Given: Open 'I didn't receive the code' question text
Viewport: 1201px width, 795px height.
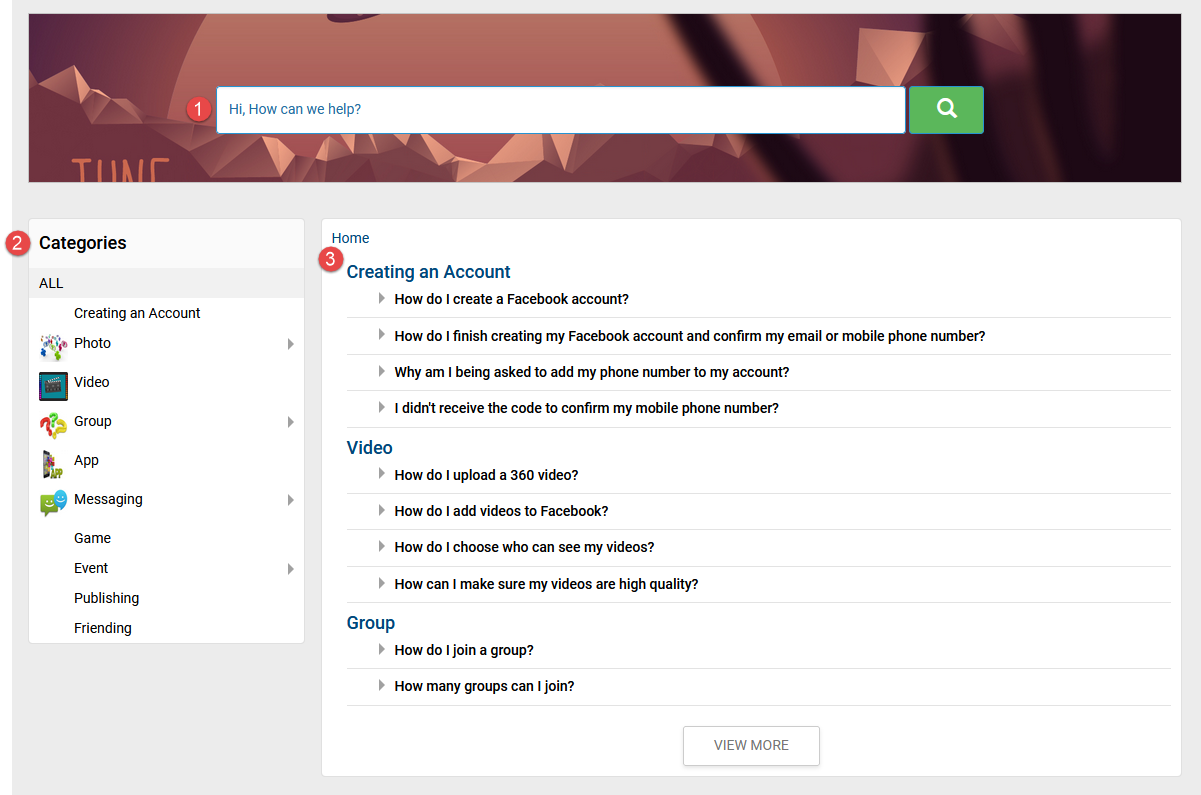Looking at the screenshot, I should pos(587,408).
